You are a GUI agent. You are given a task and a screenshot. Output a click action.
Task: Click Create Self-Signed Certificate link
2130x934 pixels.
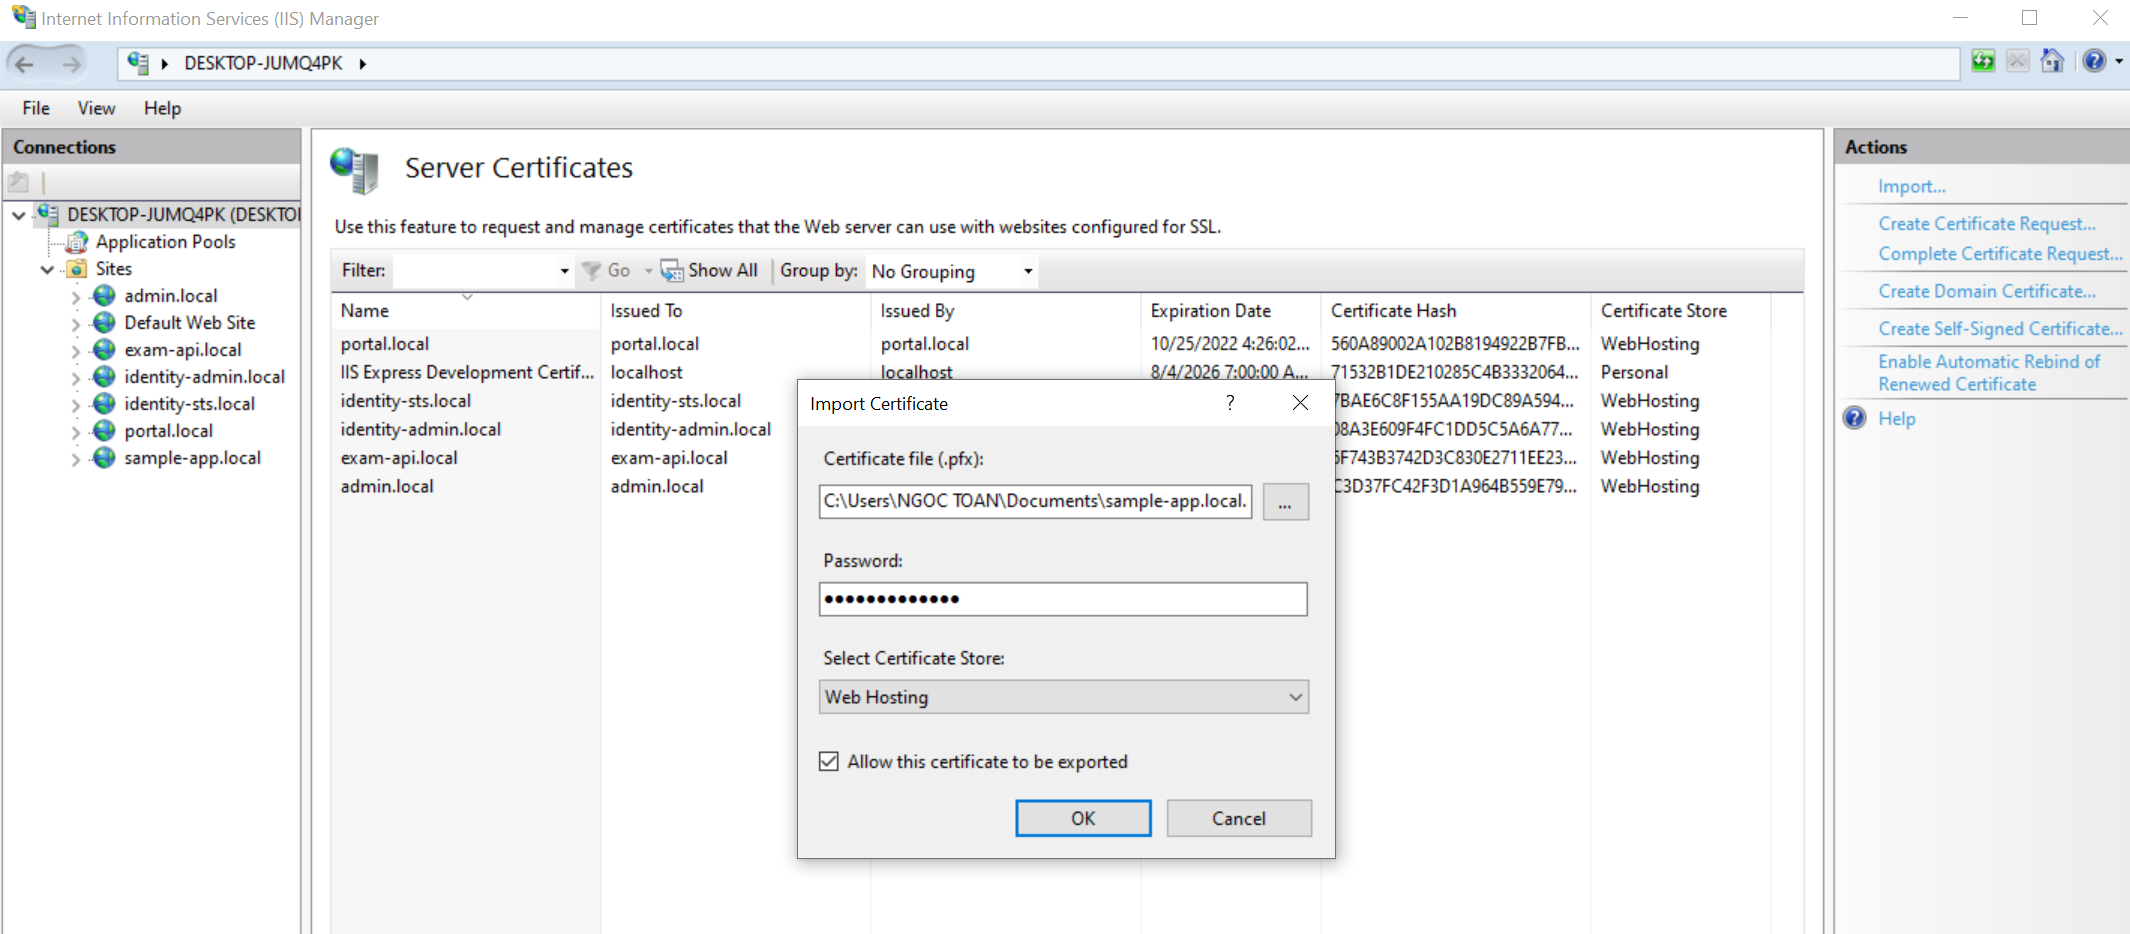[x=1999, y=329]
